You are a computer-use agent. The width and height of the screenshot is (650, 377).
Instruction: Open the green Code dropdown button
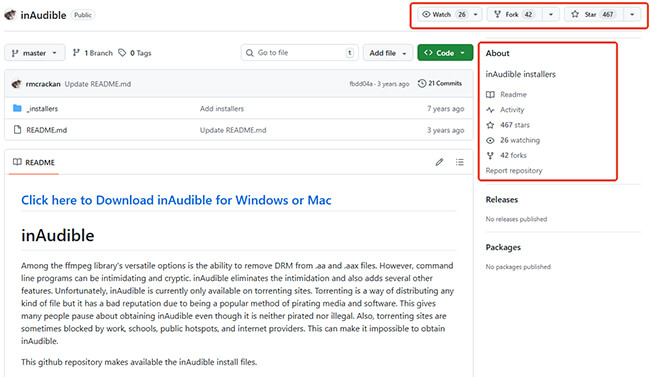445,53
